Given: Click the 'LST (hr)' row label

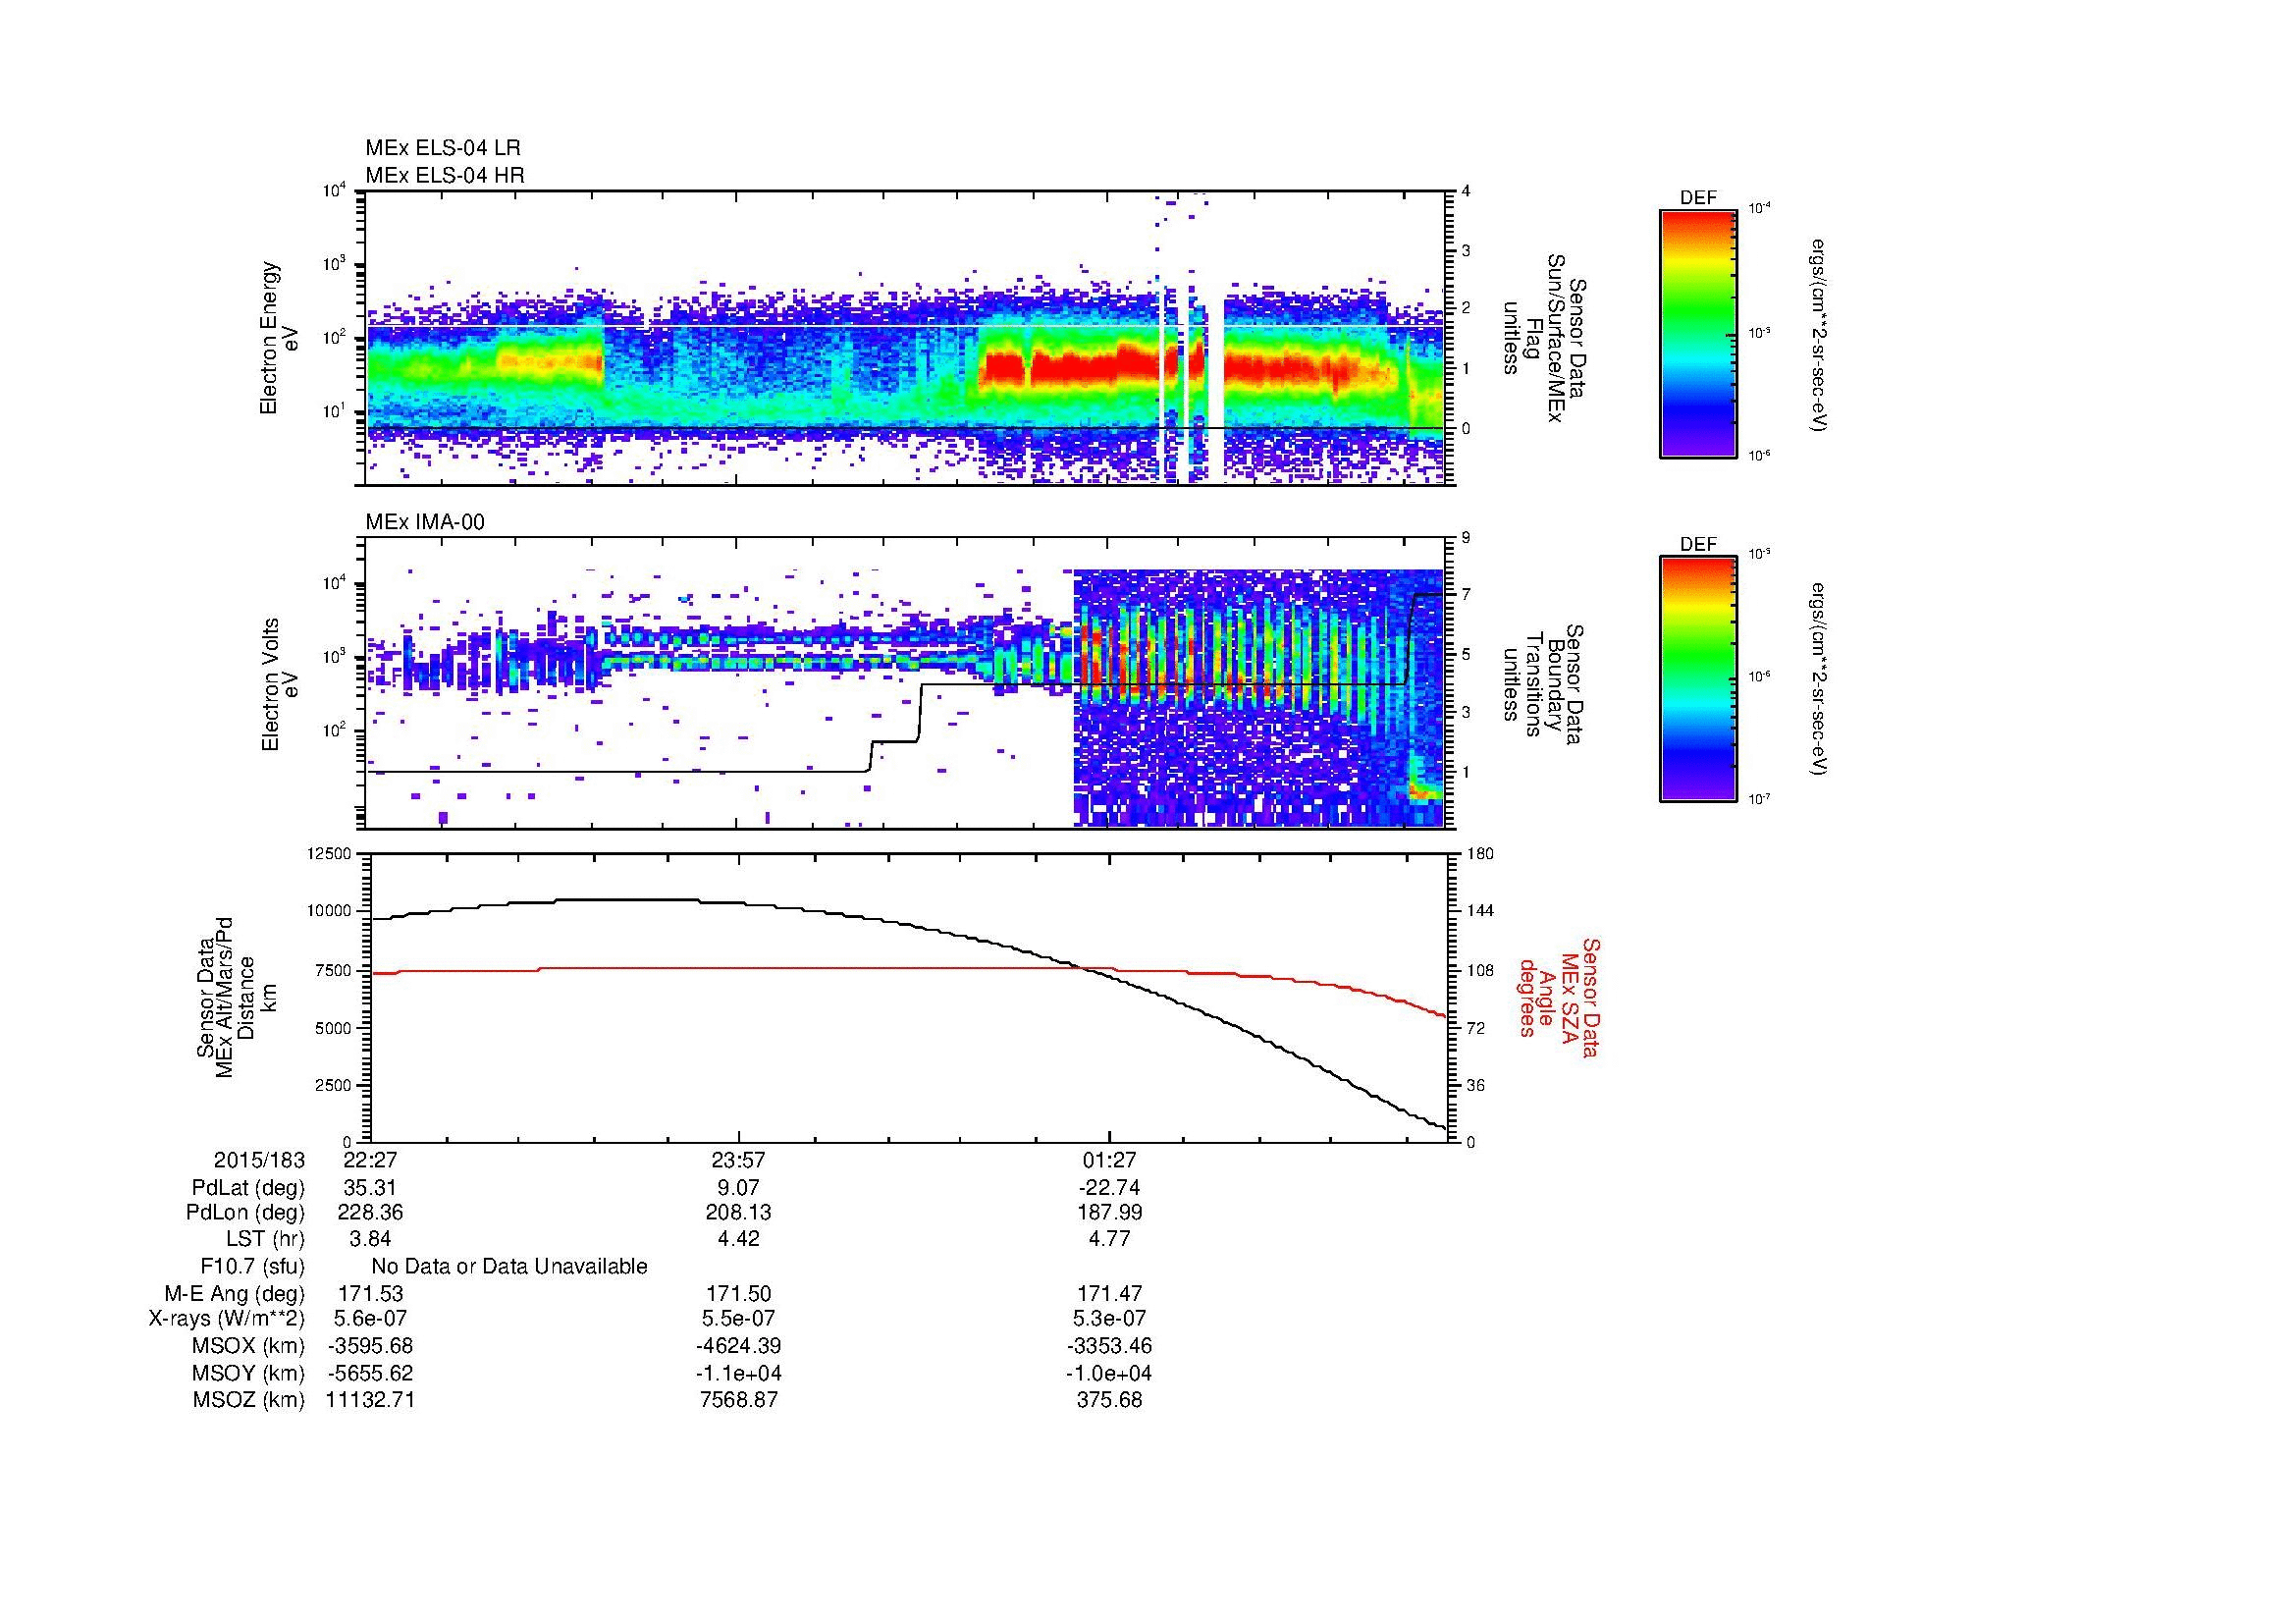Looking at the screenshot, I should click(265, 1239).
